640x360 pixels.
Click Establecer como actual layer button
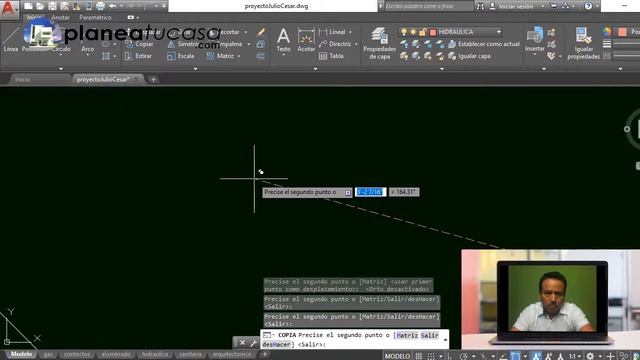pyautogui.click(x=484, y=44)
